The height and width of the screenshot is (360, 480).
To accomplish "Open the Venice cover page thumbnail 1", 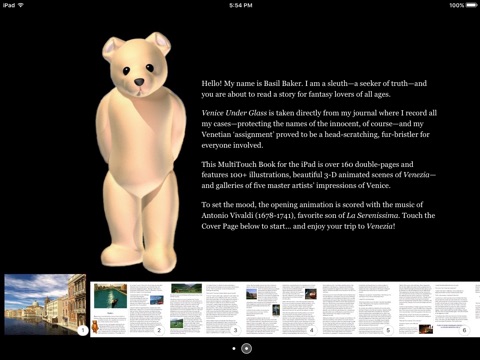I will 45,304.
